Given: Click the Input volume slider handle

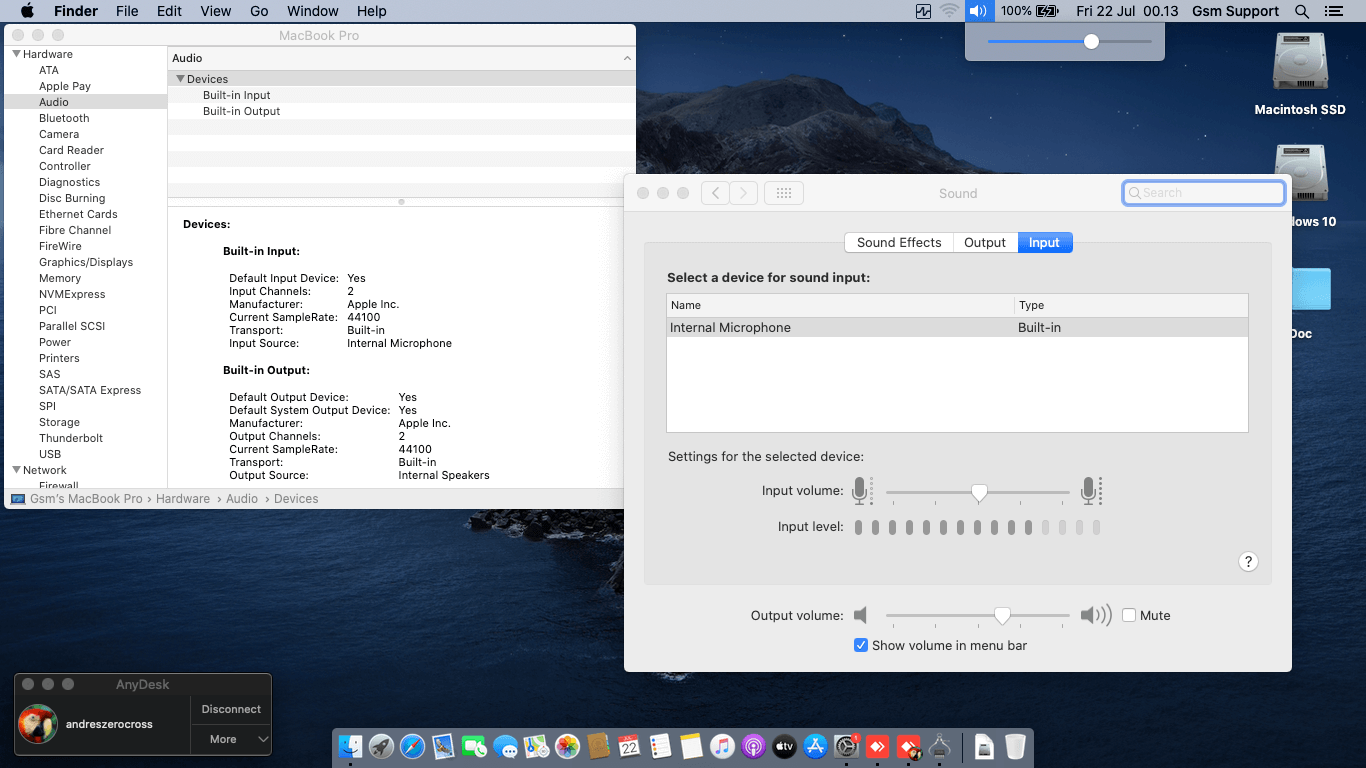Looking at the screenshot, I should (980, 492).
